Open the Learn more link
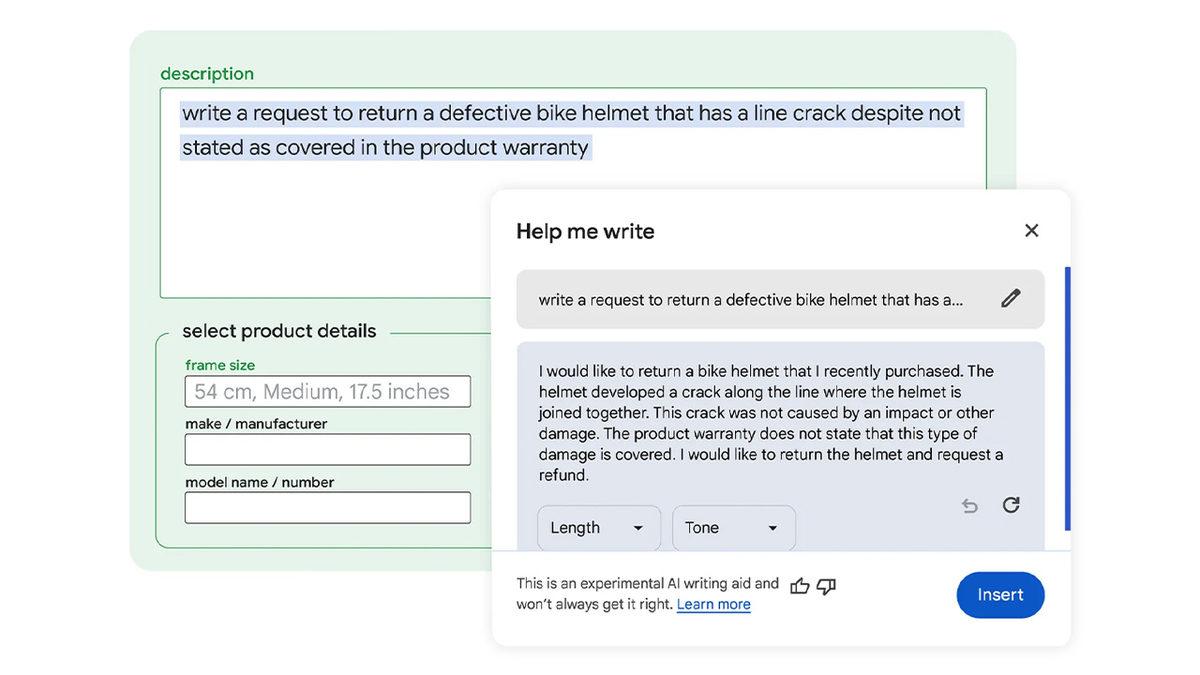The image size is (1200, 675). point(713,604)
